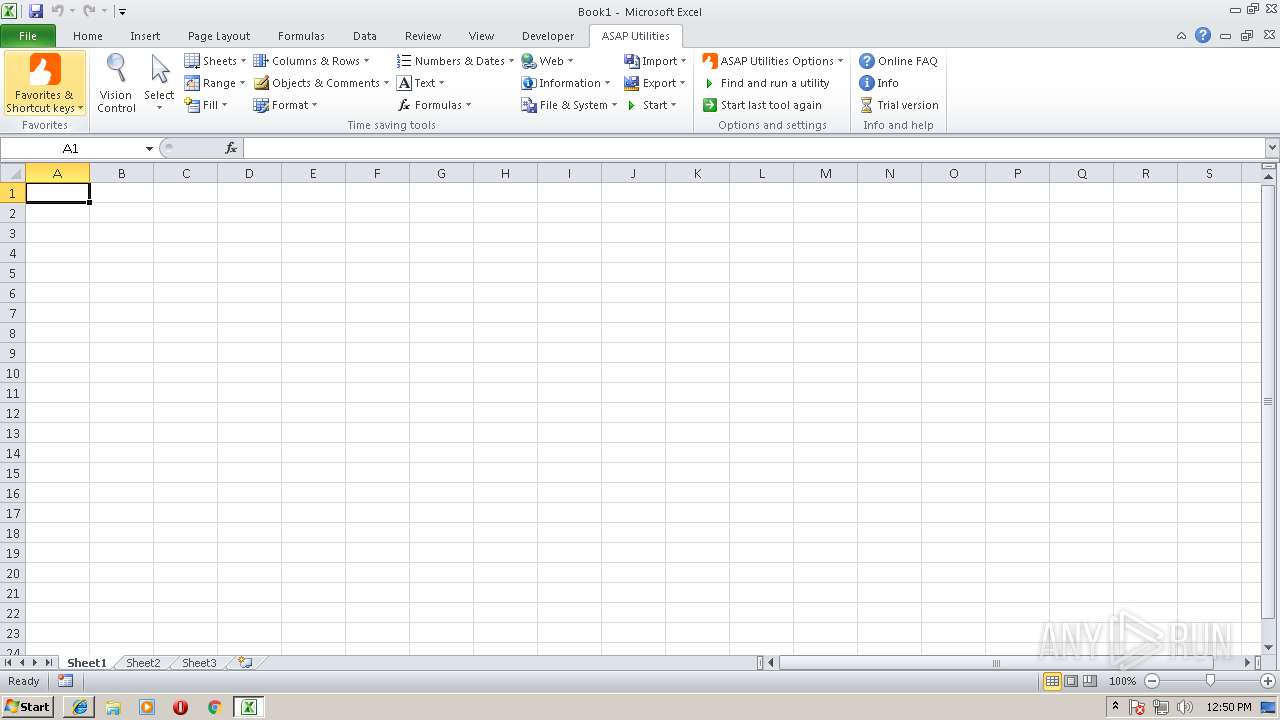
Task: Switch to the Data tab
Action: [365, 36]
